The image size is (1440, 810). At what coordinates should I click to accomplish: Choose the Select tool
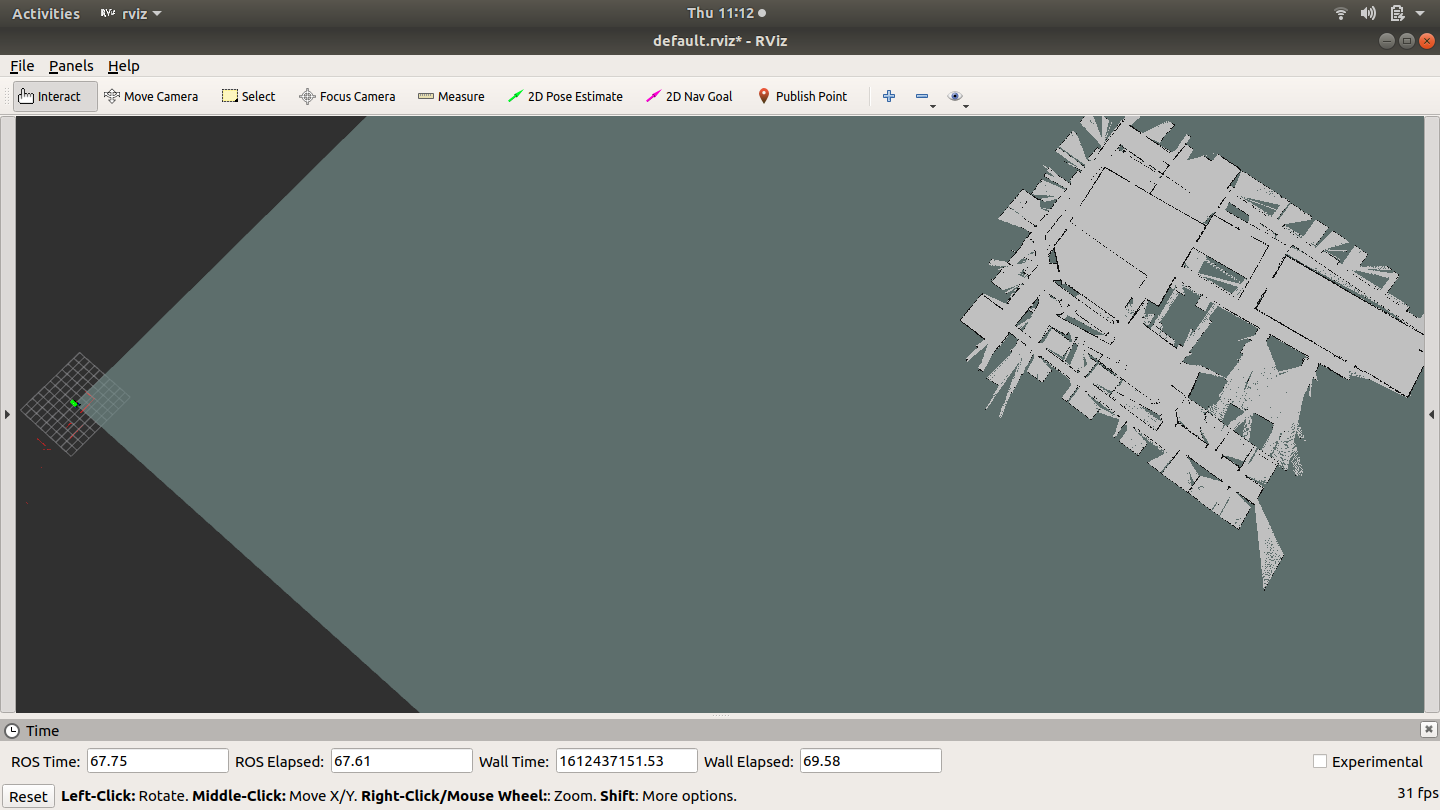(x=249, y=97)
